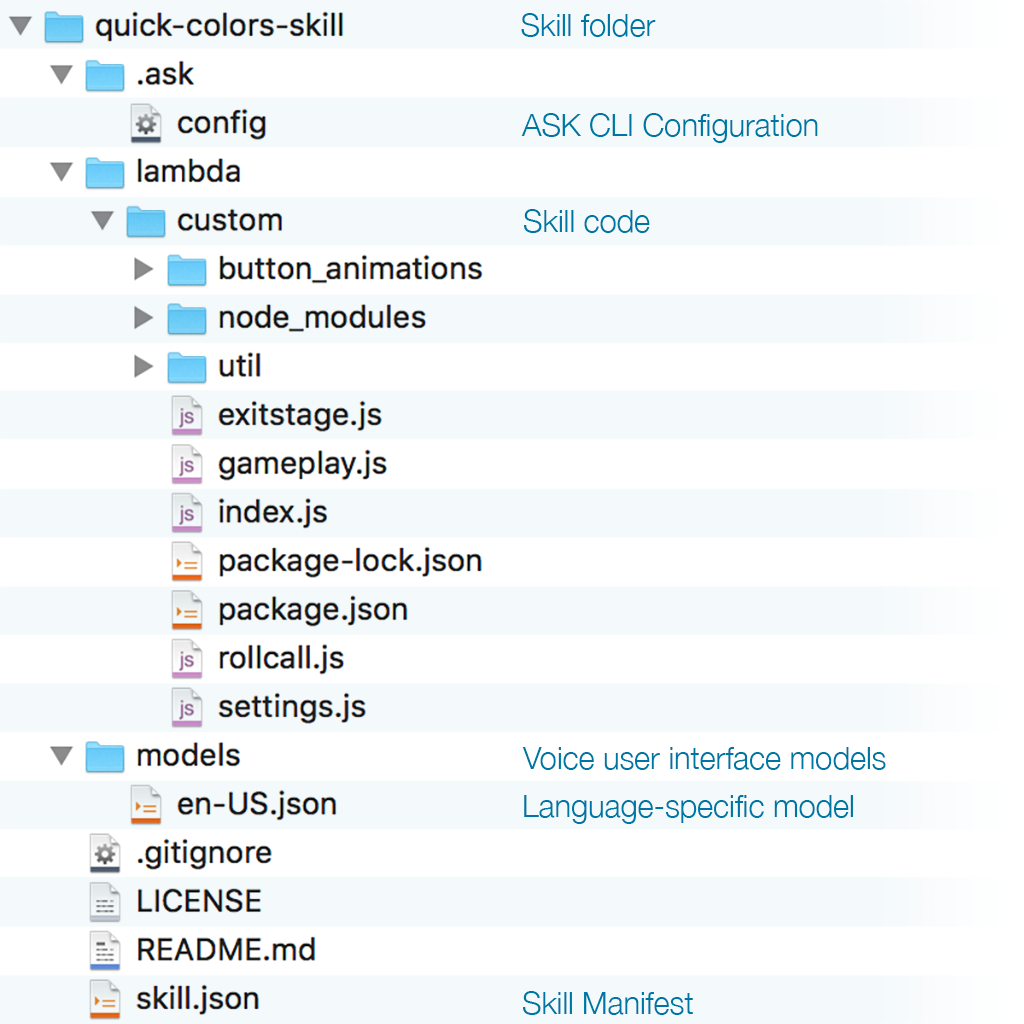Image resolution: width=1024 pixels, height=1024 pixels.
Task: Click the LICENSE document icon
Action: click(x=105, y=902)
